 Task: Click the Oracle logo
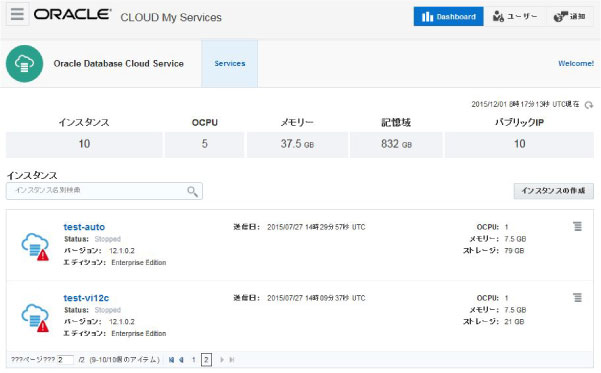[x=73, y=14]
